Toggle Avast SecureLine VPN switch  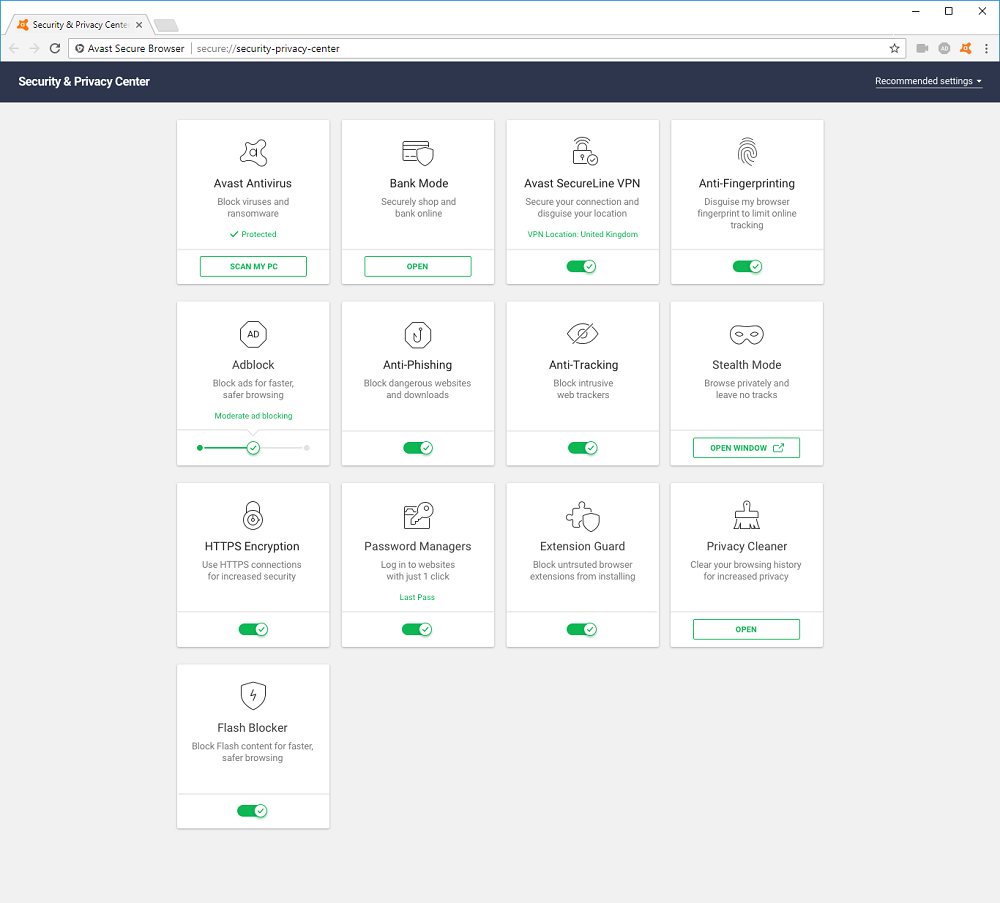(x=581, y=267)
